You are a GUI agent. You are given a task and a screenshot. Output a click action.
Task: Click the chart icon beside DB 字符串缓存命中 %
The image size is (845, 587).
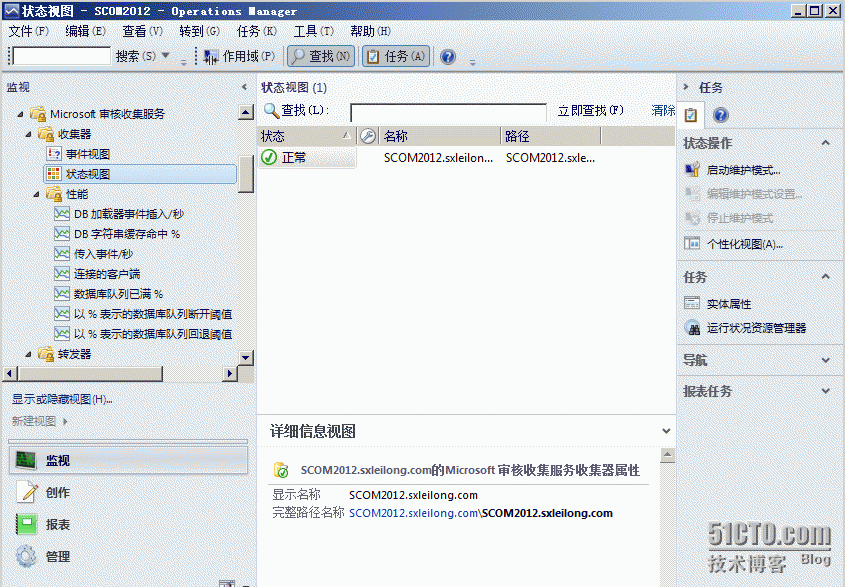coord(62,234)
